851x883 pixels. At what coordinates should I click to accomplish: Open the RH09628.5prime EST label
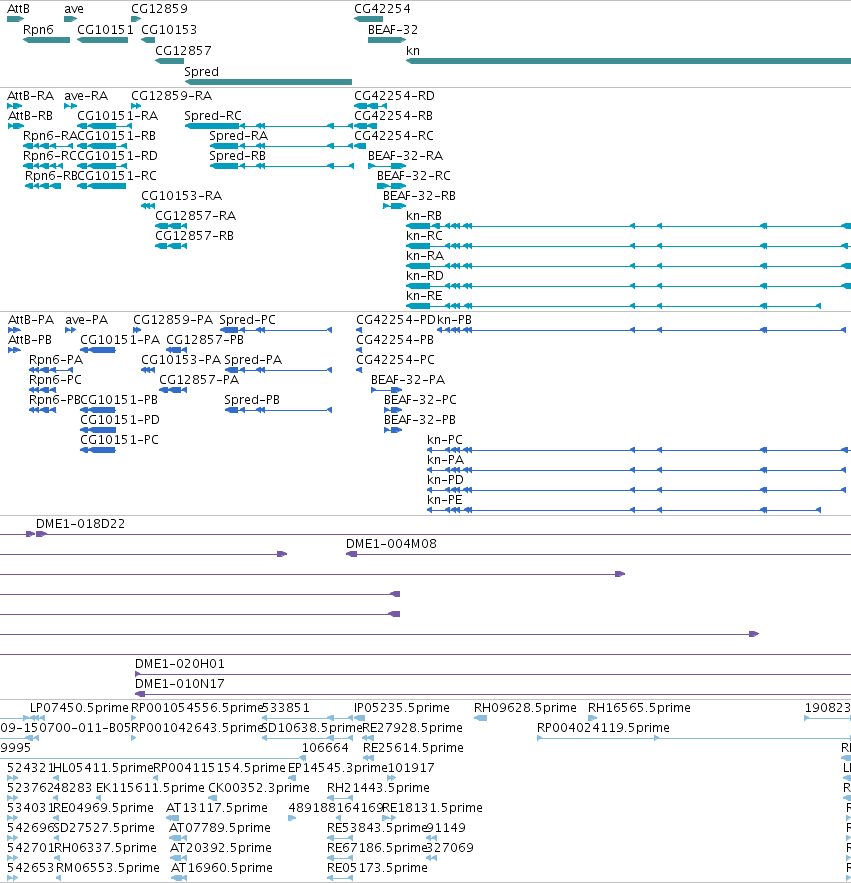(x=525, y=708)
